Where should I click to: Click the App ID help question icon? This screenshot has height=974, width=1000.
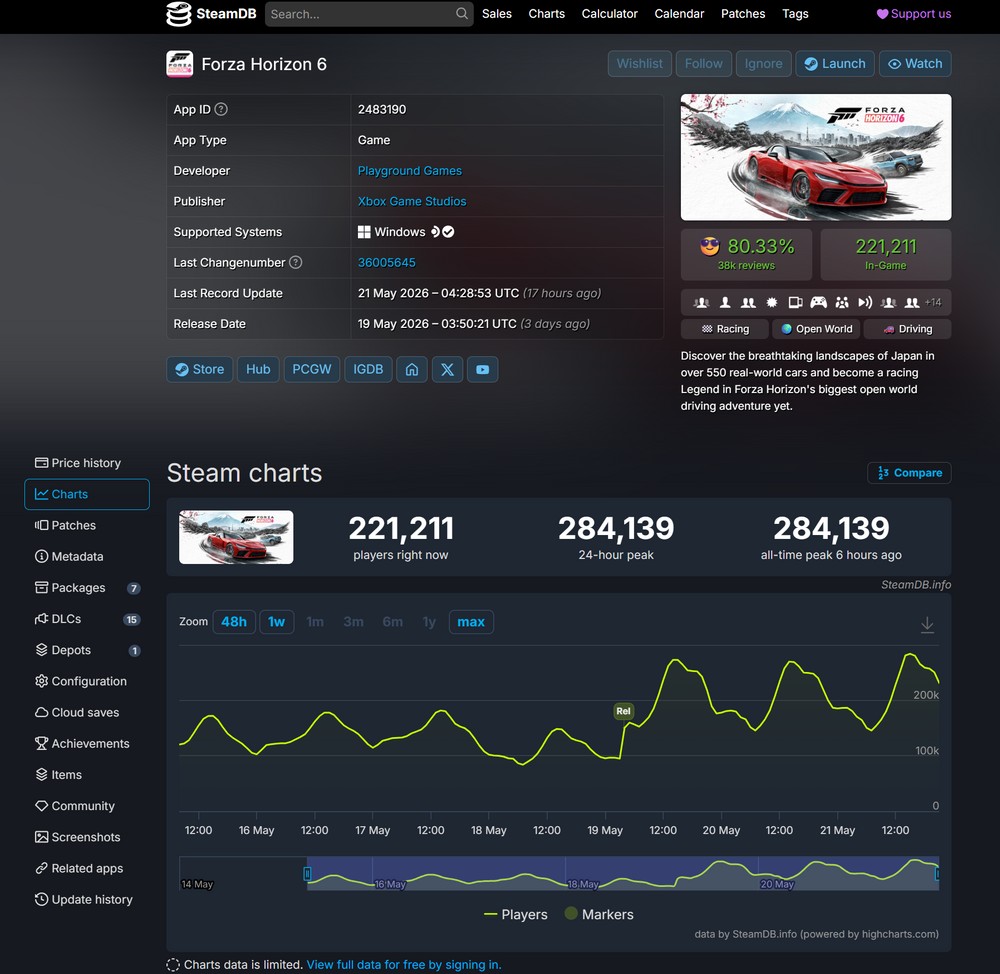point(221,109)
